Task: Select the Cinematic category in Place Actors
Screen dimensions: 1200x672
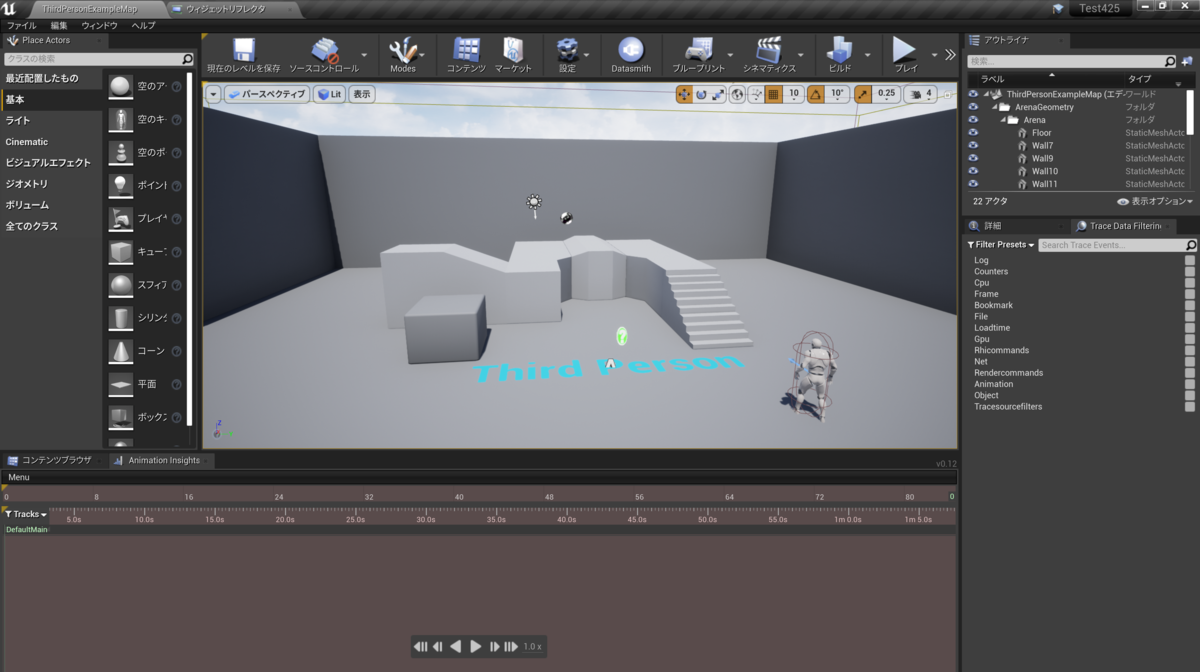Action: click(50, 141)
